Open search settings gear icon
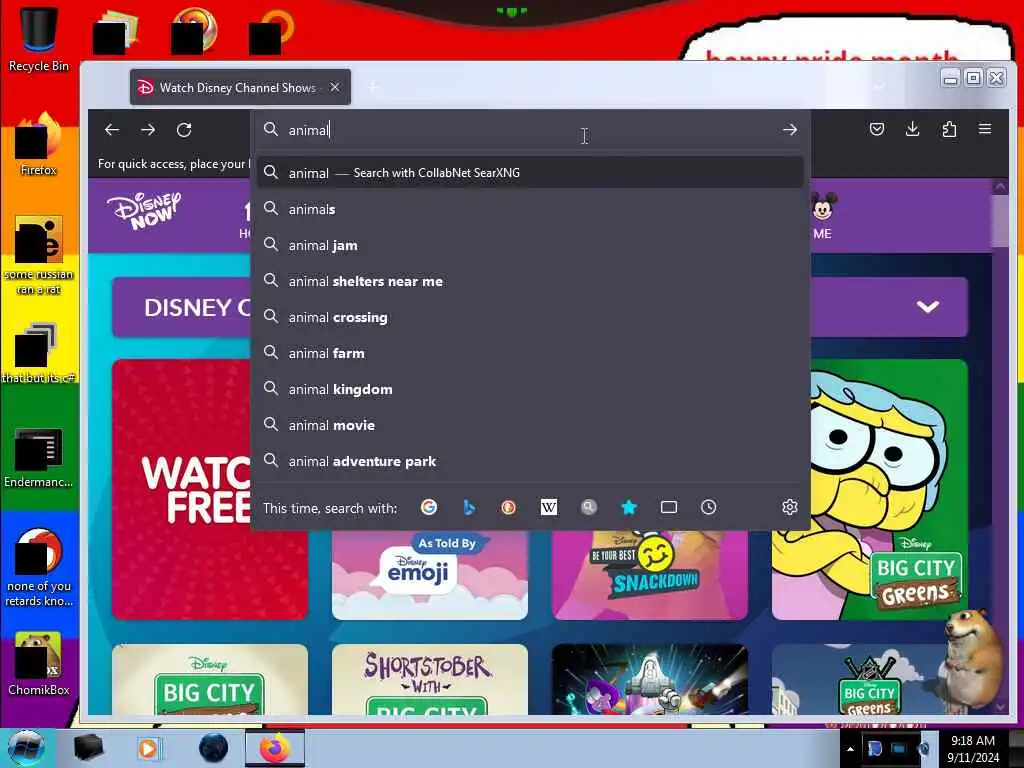The image size is (1024, 768). pos(790,507)
